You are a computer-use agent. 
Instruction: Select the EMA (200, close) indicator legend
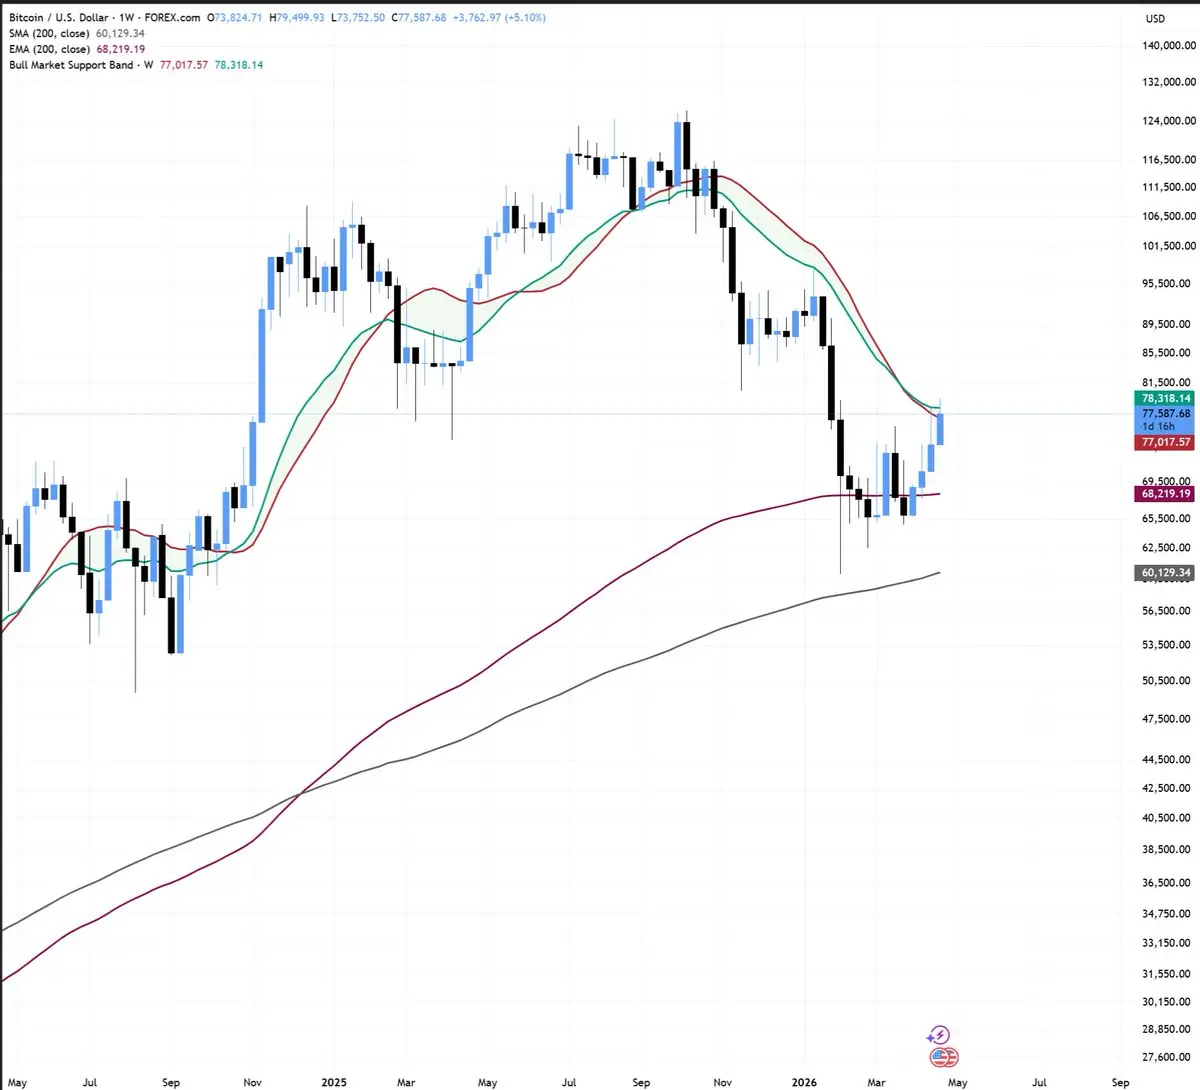click(49, 49)
